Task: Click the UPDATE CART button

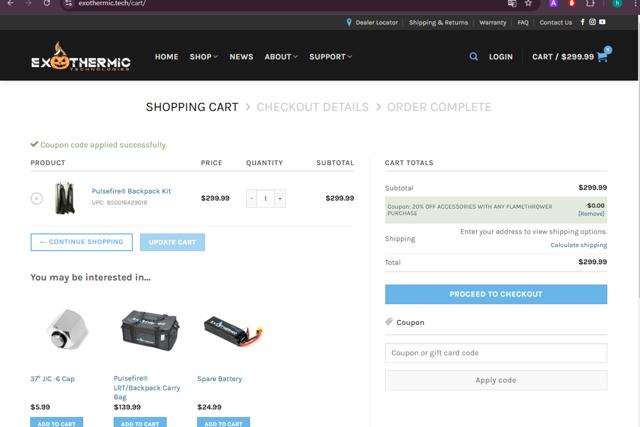Action: click(172, 242)
